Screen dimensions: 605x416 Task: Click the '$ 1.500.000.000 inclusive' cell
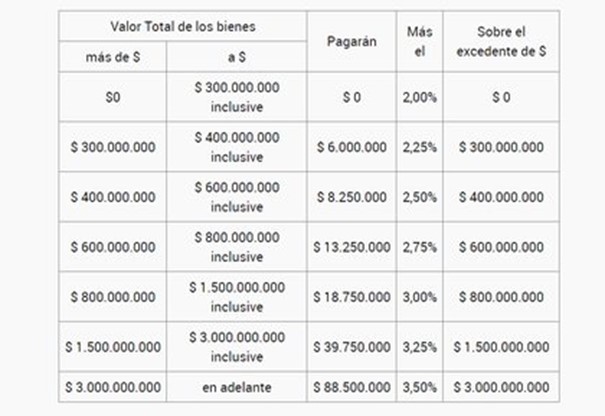[x=237, y=297]
